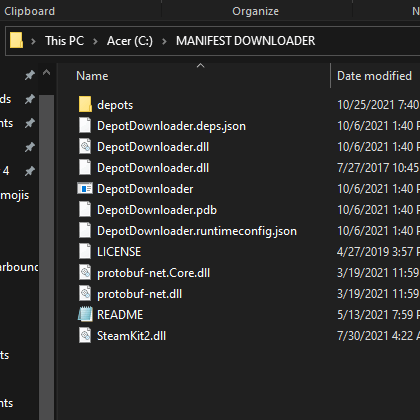Click the sidebar scroll-up arrow

(x=47, y=72)
